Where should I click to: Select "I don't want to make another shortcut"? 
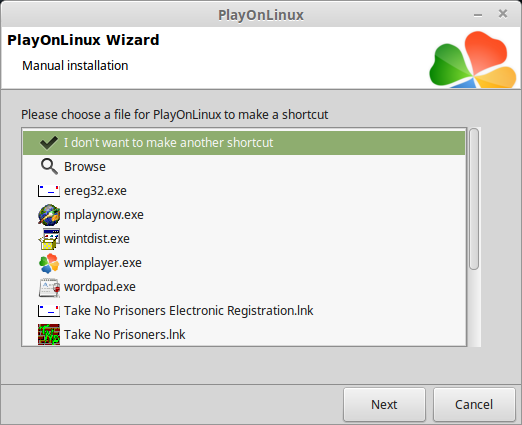pyautogui.click(x=244, y=143)
